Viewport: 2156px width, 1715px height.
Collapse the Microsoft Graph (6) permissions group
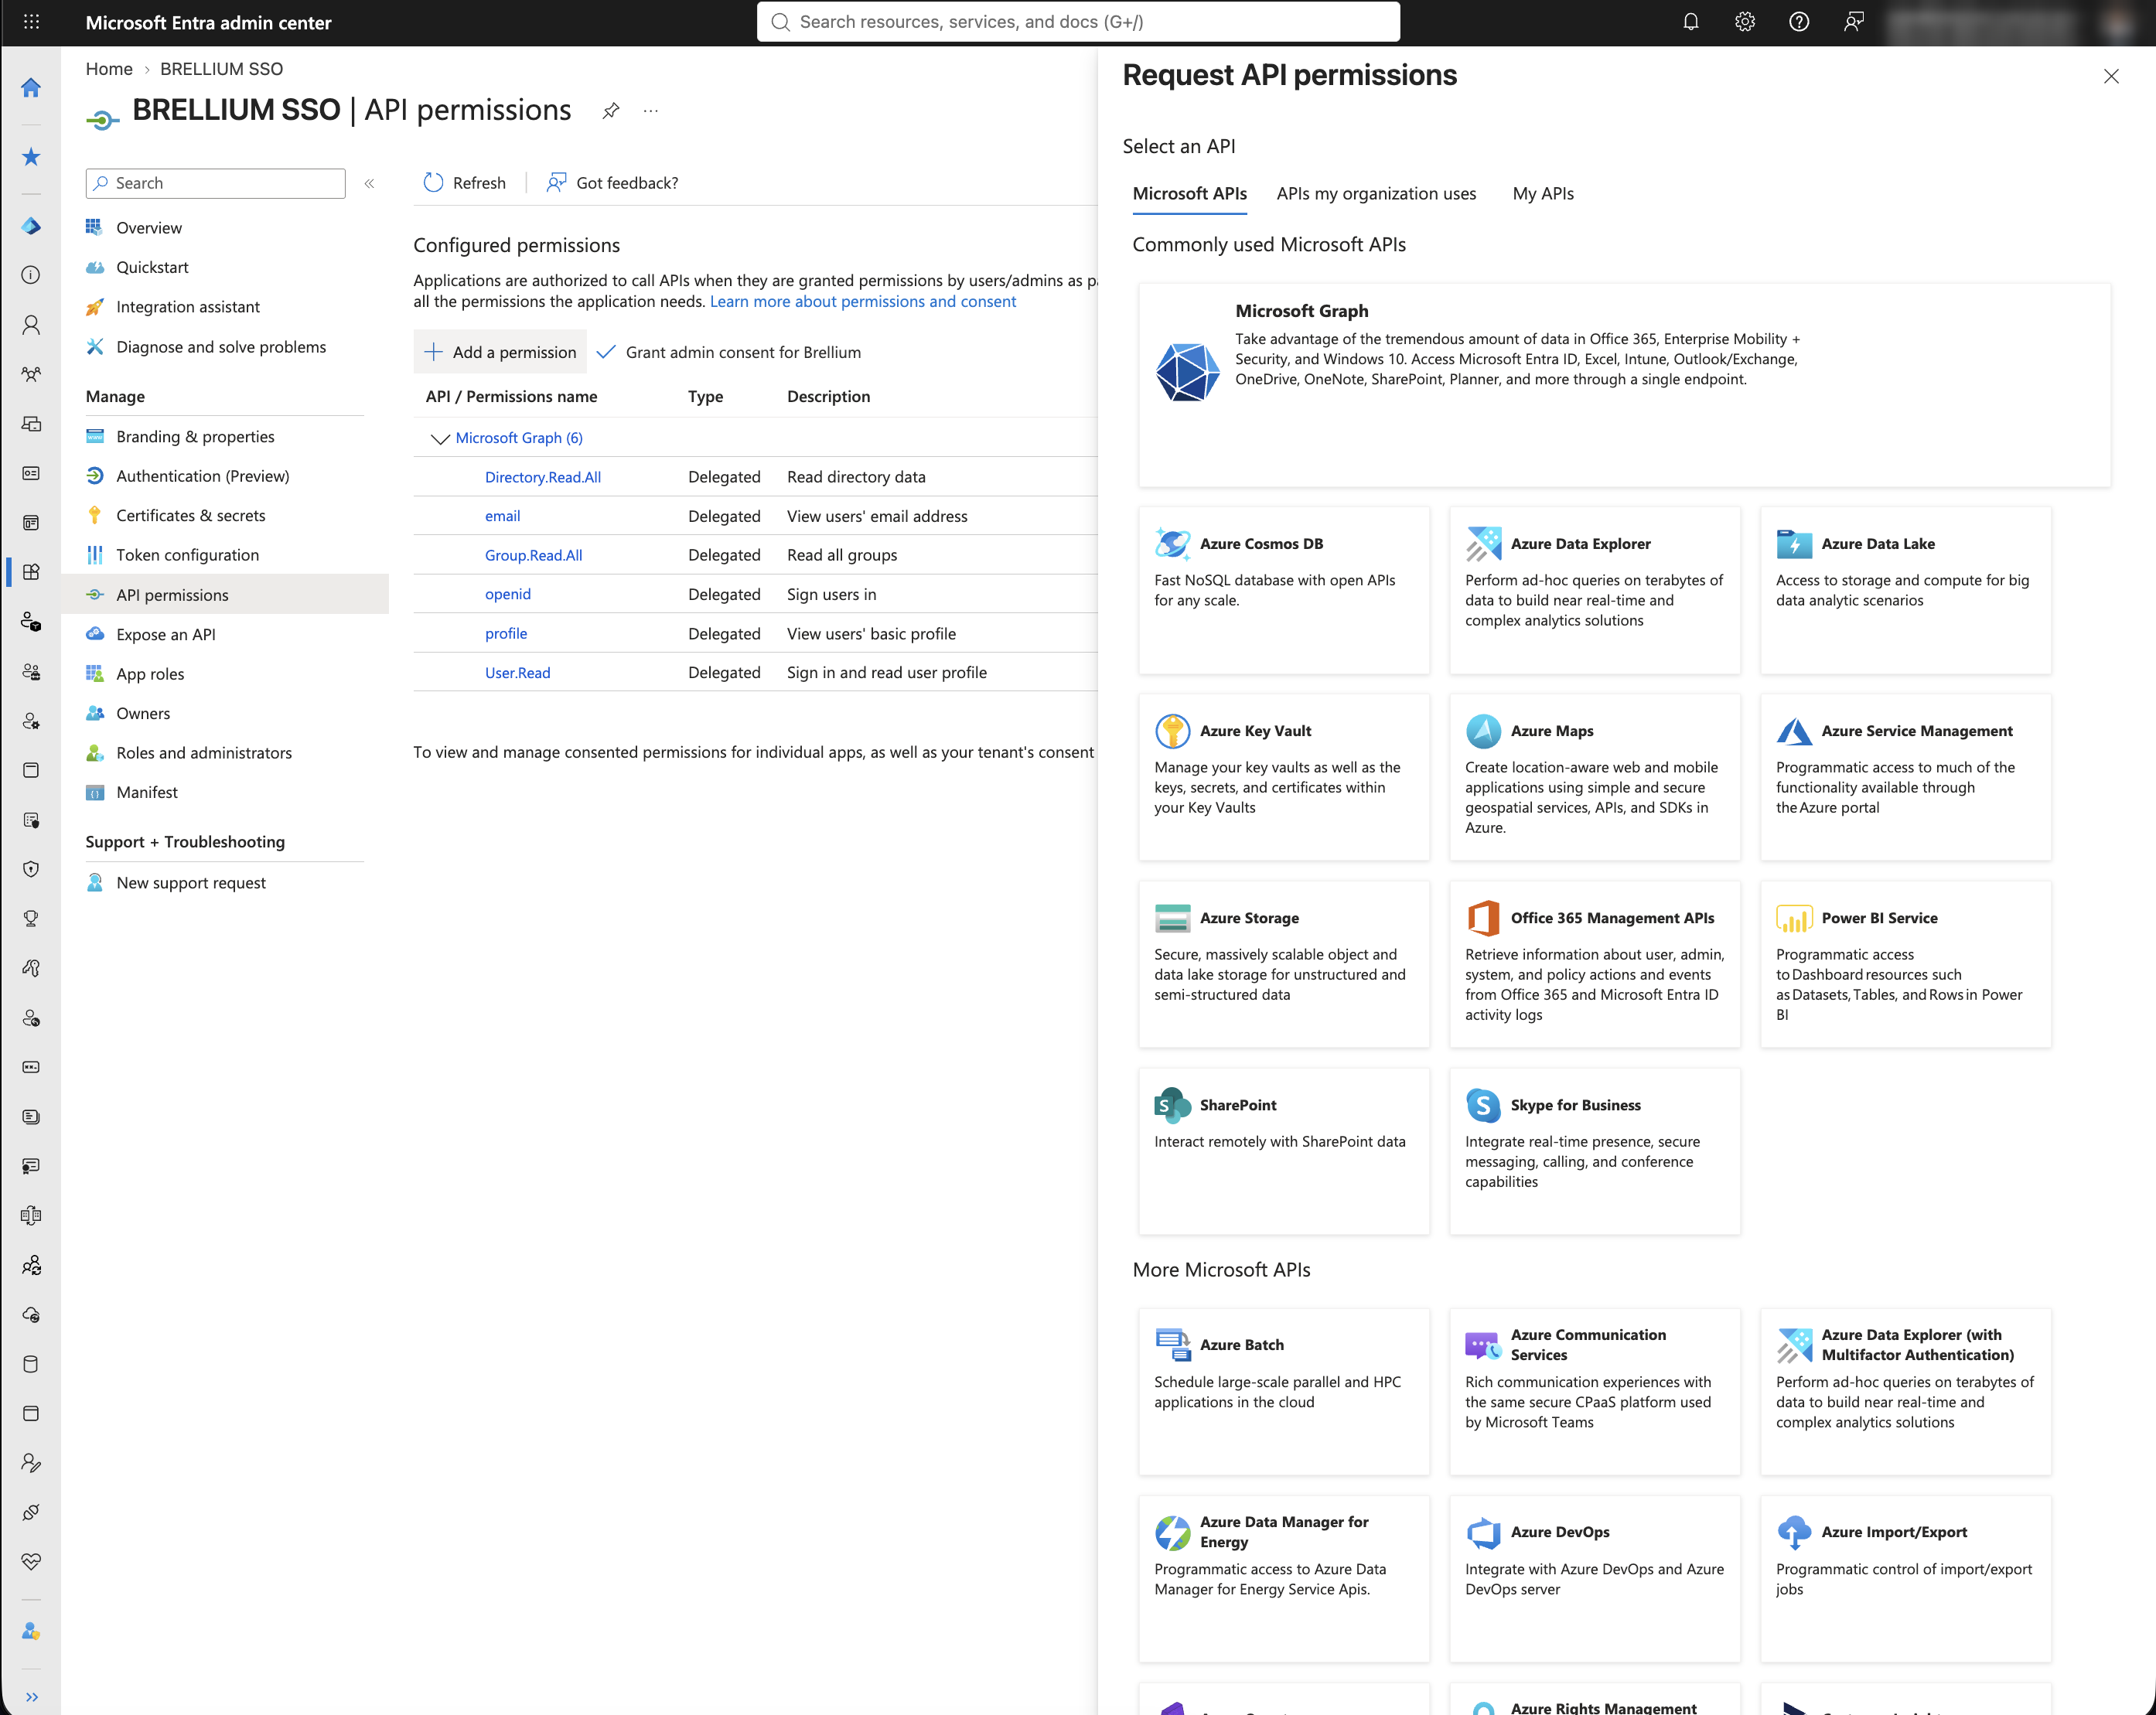coord(439,438)
